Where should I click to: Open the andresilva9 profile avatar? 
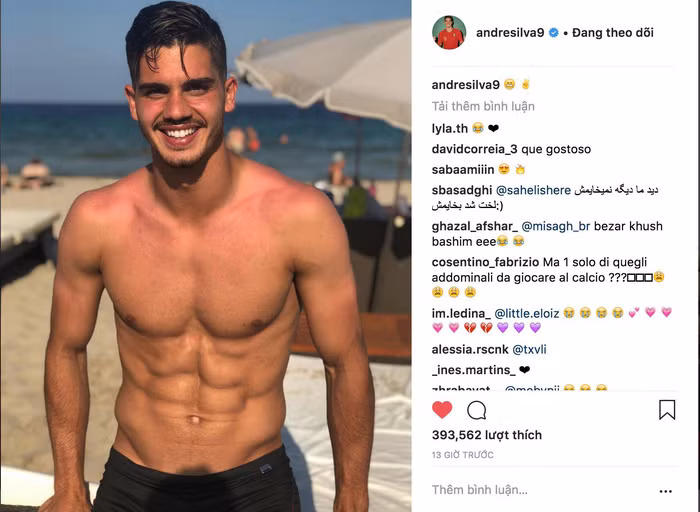pyautogui.click(x=449, y=32)
